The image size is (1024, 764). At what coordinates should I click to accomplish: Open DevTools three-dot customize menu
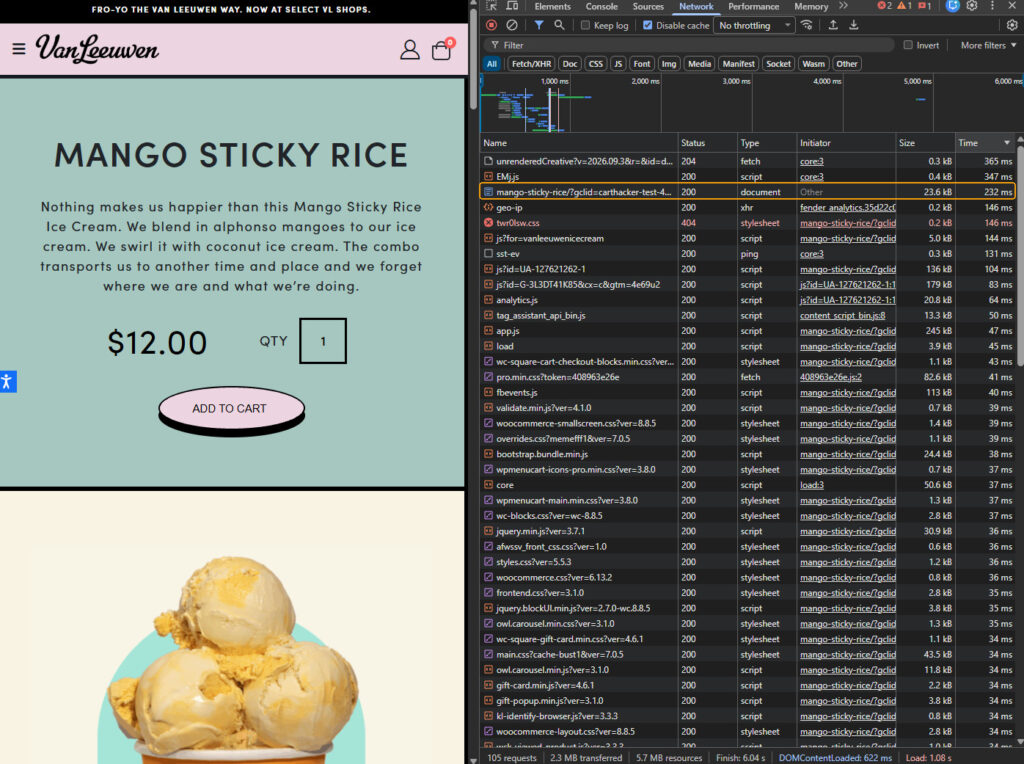(992, 6)
